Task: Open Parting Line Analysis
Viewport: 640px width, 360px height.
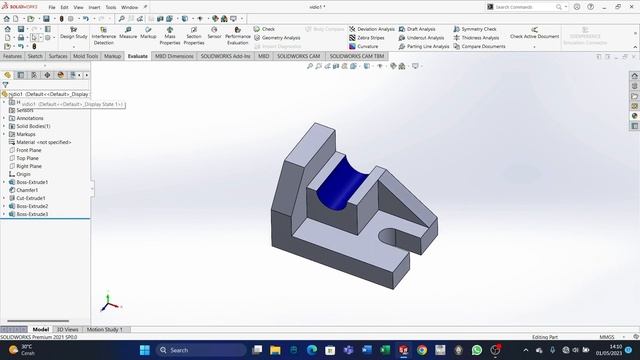Action: tap(424, 46)
